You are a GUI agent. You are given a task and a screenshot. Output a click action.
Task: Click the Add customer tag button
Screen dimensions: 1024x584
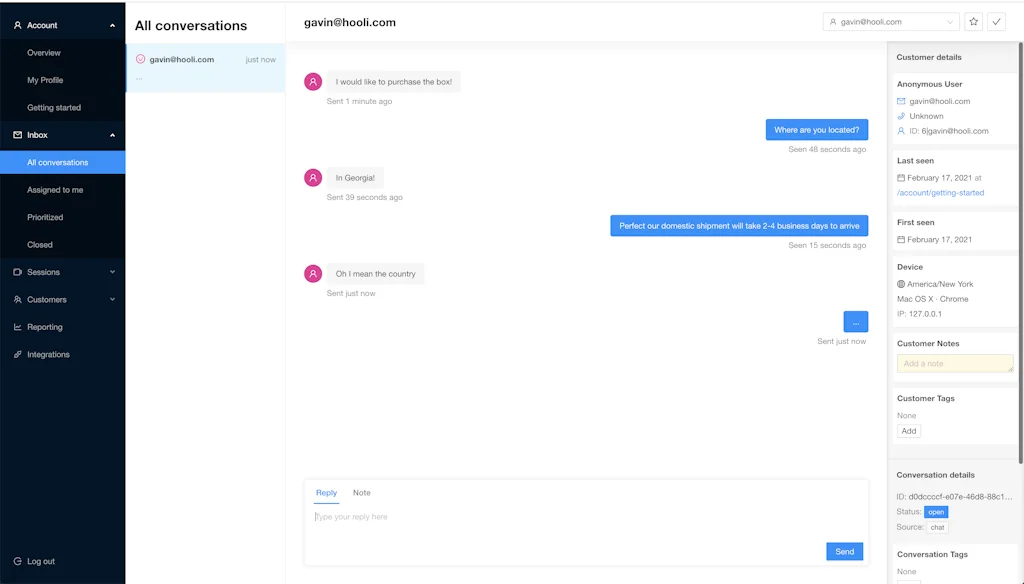point(908,431)
